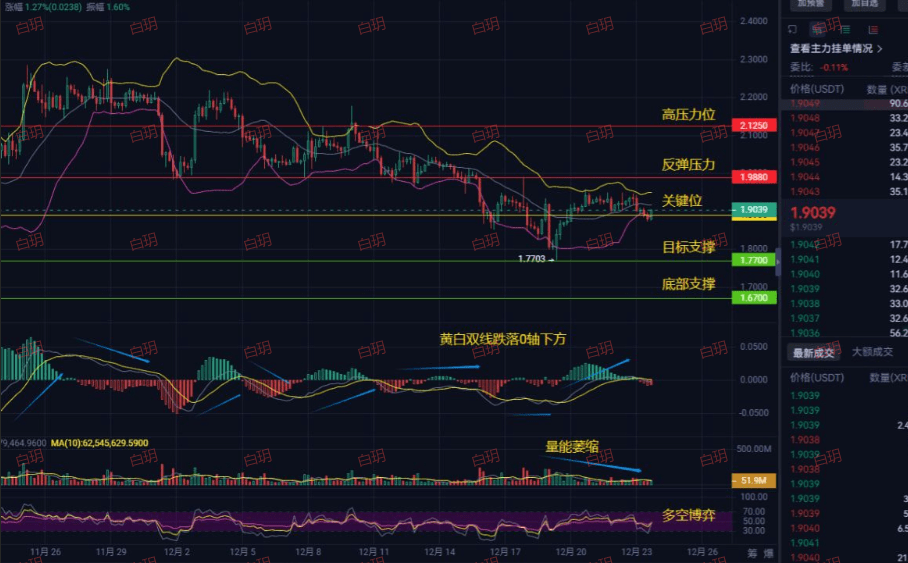Click the refresh icon above the order book
The image size is (908, 563).
[792, 29]
